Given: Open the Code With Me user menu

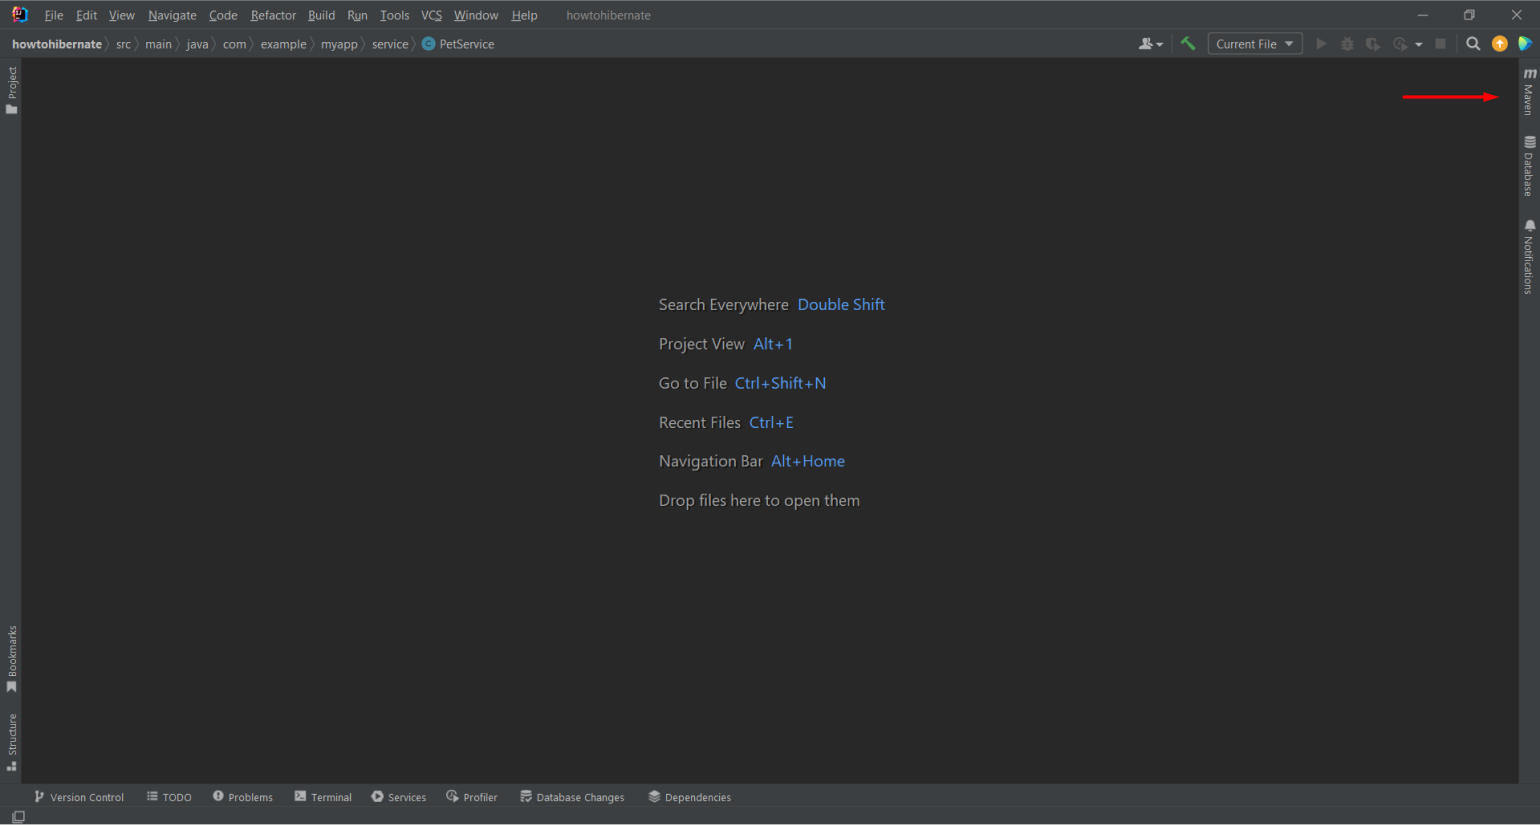Looking at the screenshot, I should click(x=1151, y=44).
